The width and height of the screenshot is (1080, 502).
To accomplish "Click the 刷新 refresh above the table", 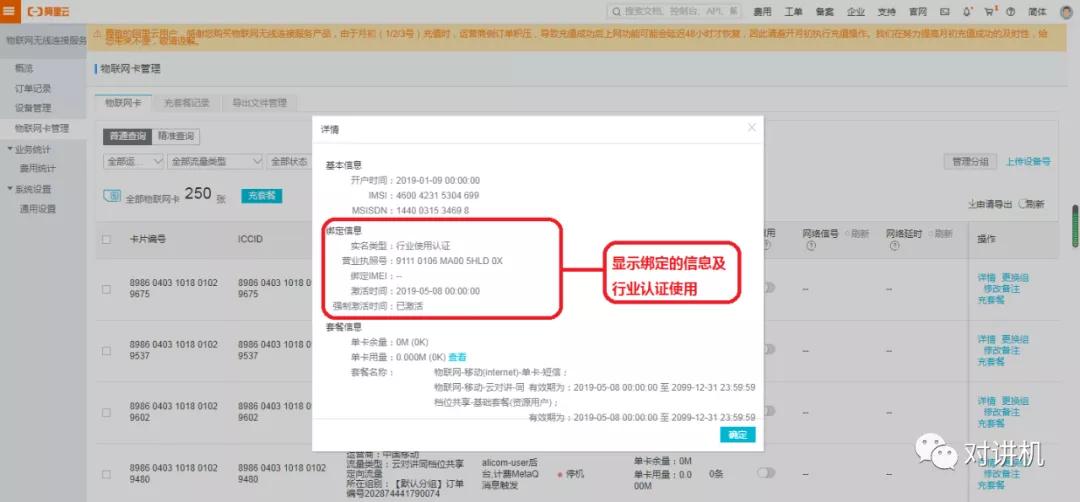I will [1031, 204].
